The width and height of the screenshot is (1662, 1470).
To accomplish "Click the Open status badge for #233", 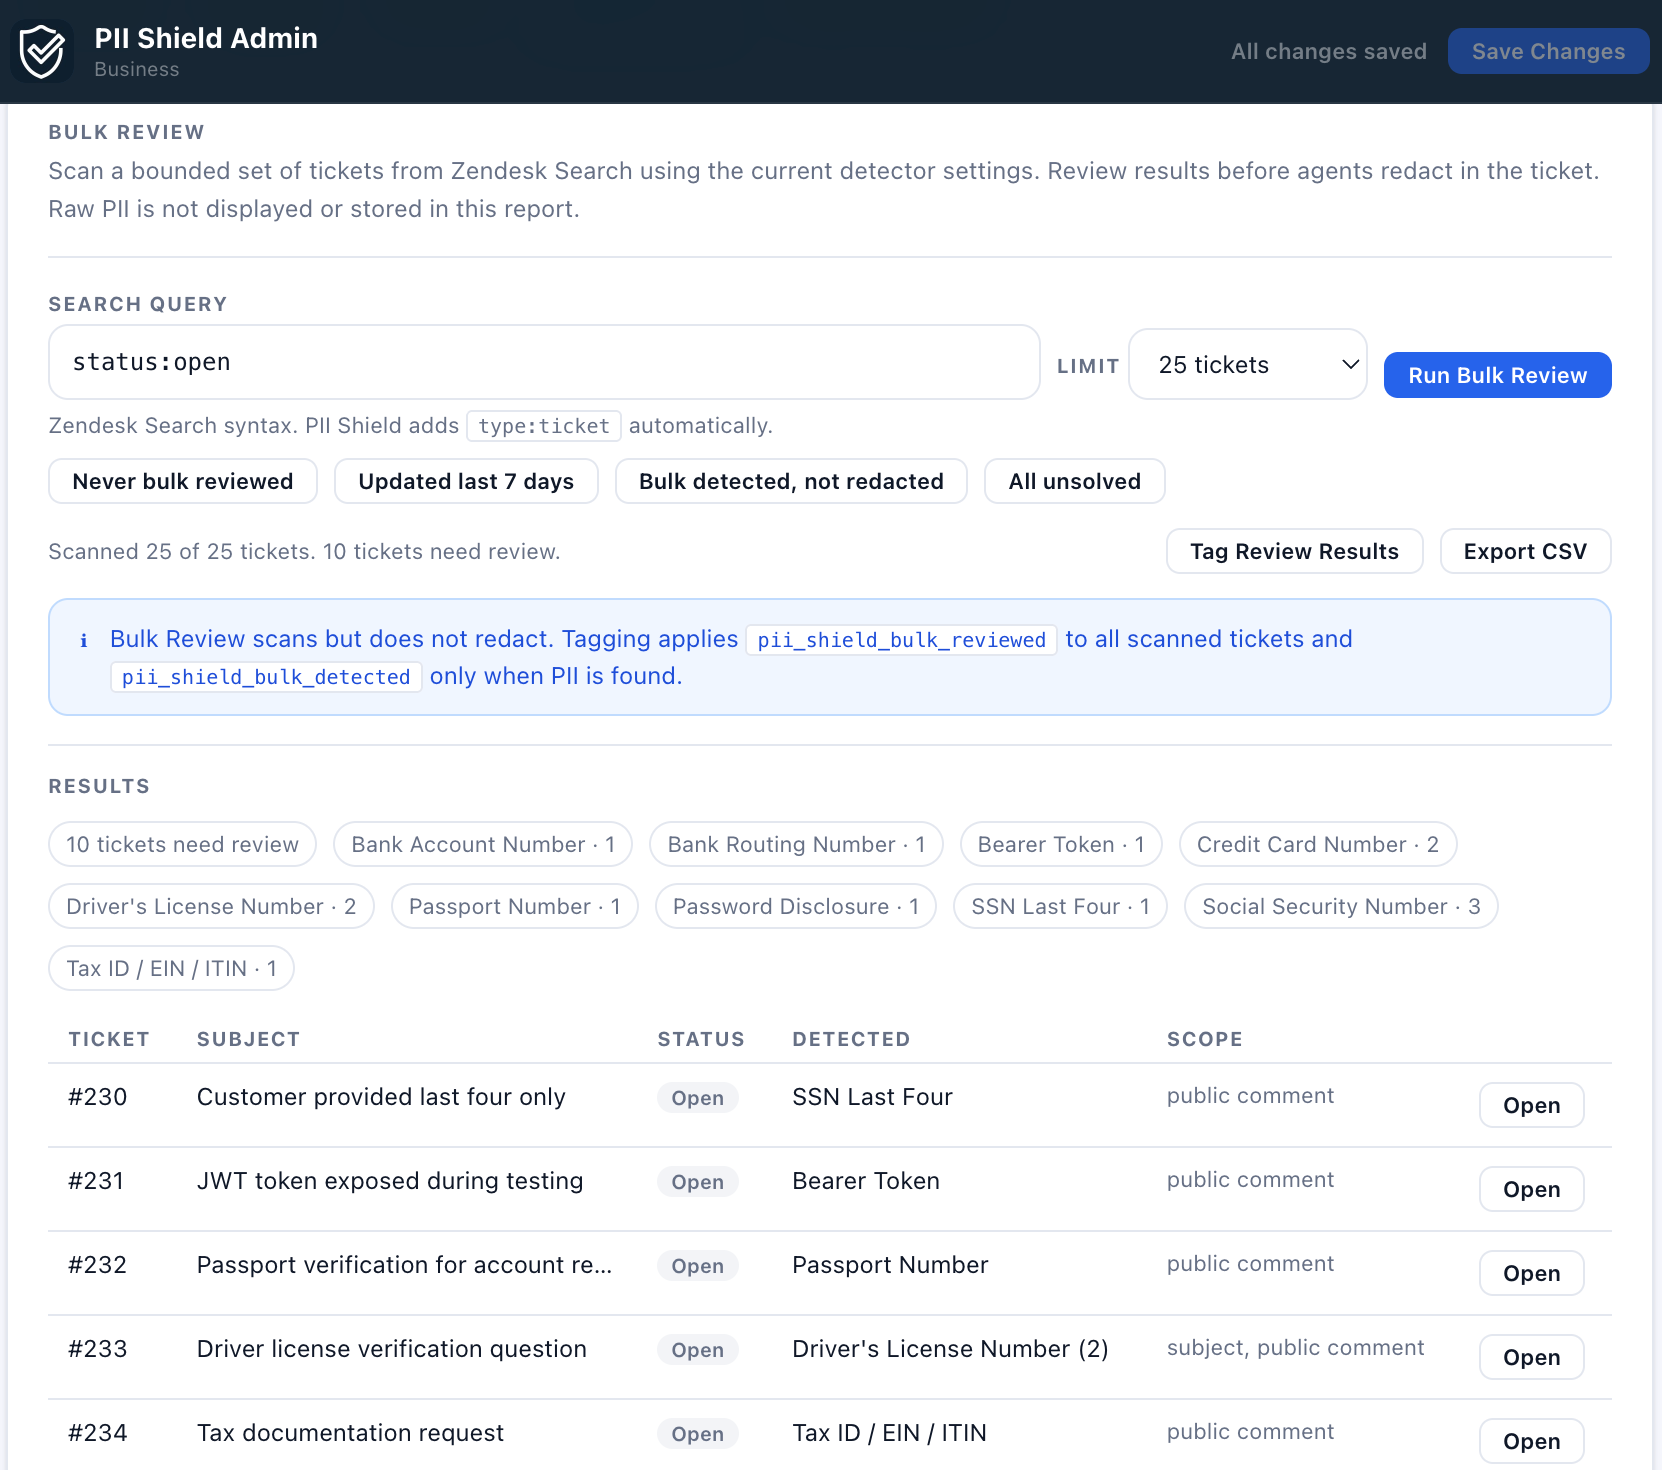I will [x=697, y=1350].
